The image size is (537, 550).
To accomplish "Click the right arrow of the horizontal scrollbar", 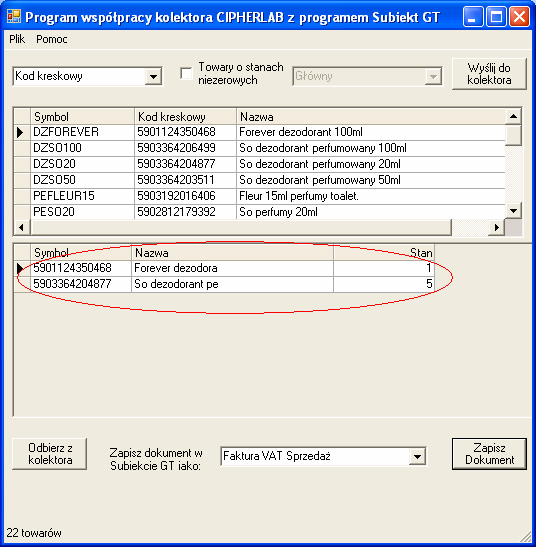I will coord(496,227).
